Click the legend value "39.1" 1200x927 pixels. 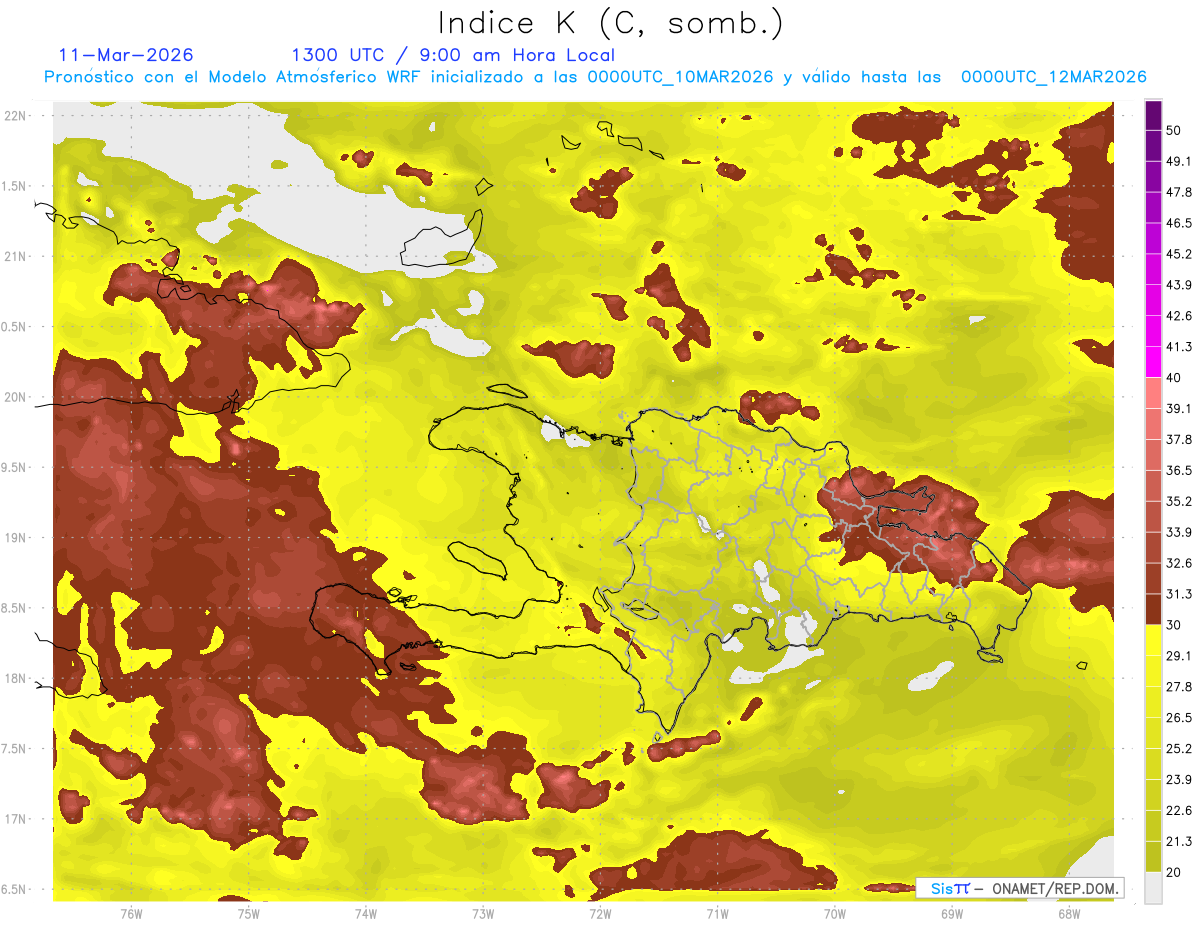coord(1179,409)
